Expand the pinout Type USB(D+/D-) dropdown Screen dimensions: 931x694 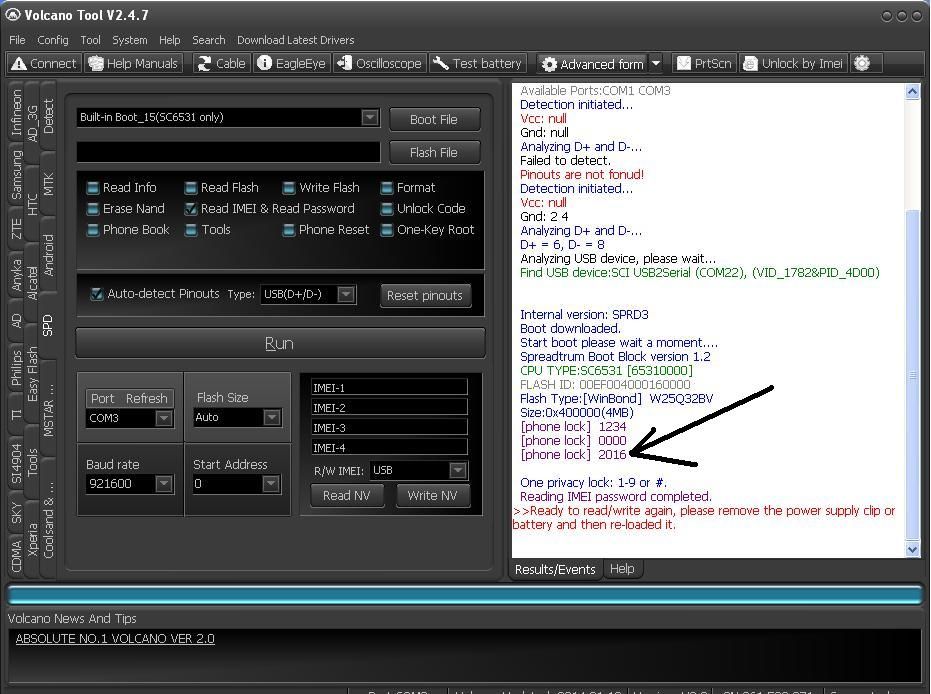(345, 294)
